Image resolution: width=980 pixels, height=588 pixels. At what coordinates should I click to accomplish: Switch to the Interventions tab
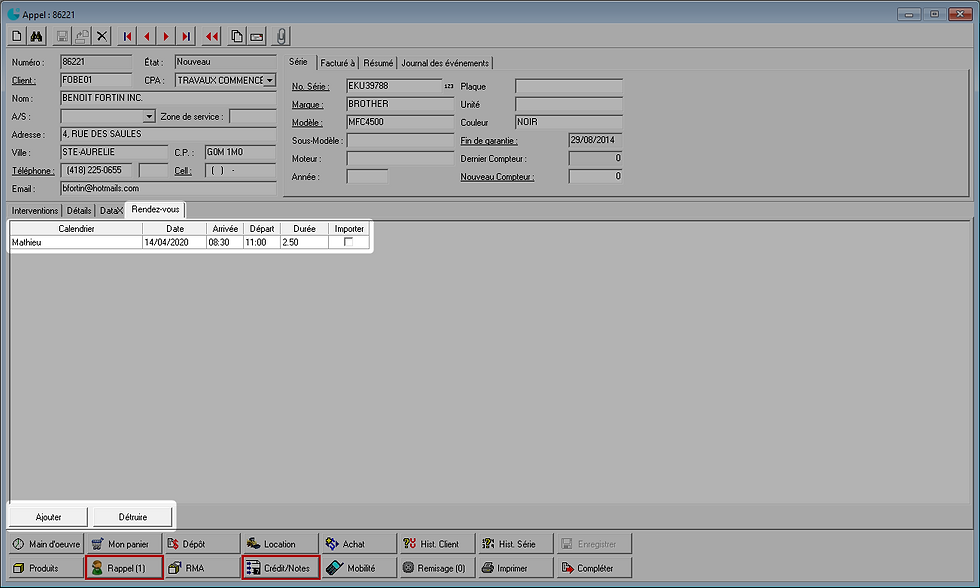(35, 211)
